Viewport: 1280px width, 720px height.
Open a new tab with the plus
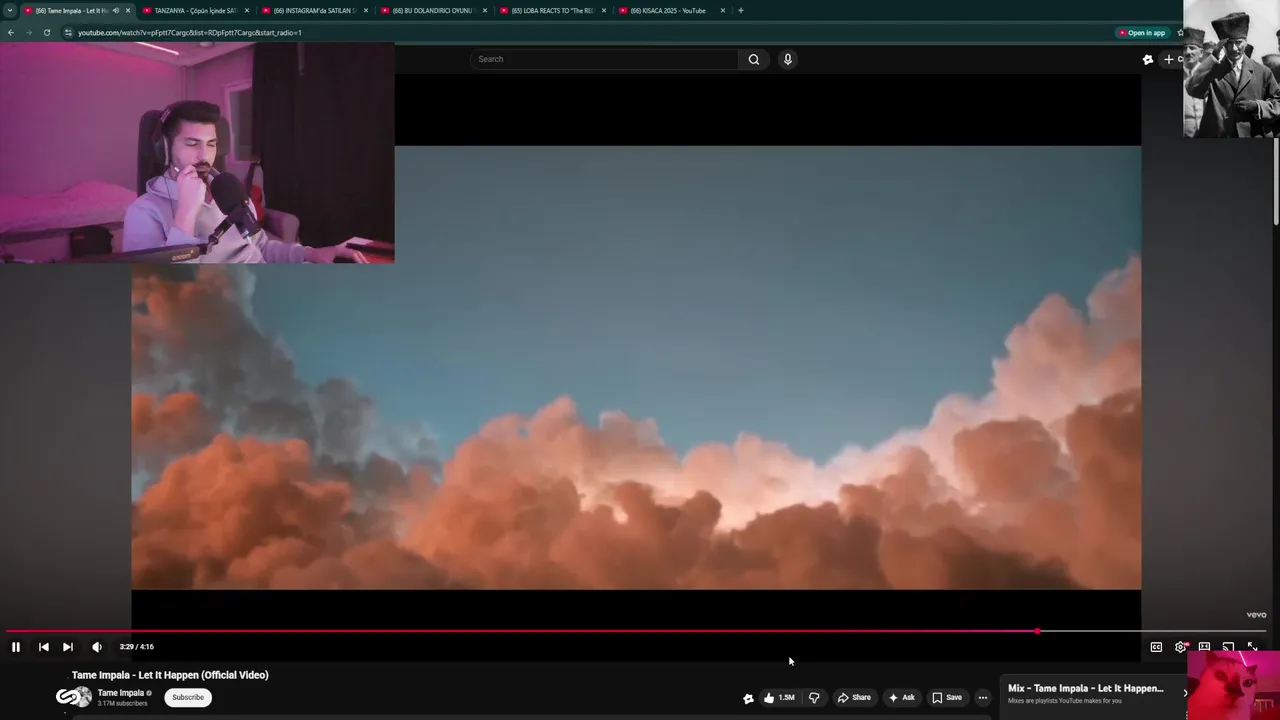point(740,10)
